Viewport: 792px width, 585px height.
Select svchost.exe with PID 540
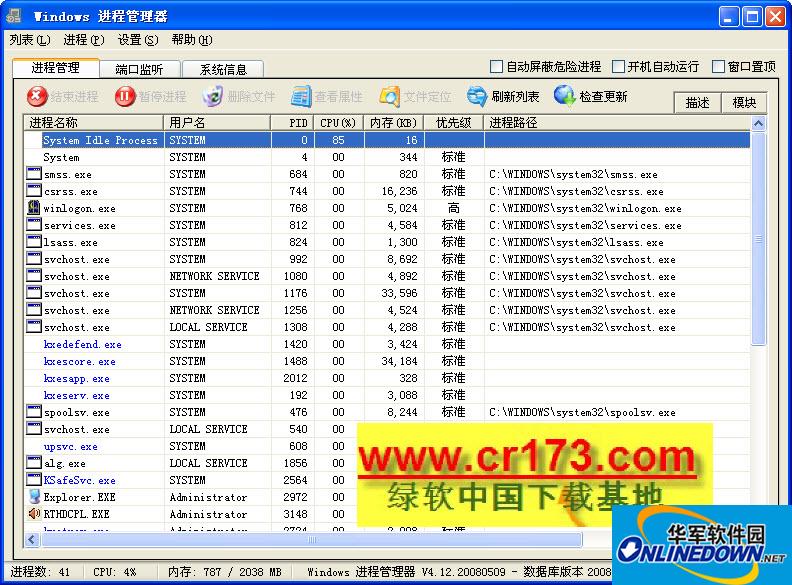coord(191,429)
